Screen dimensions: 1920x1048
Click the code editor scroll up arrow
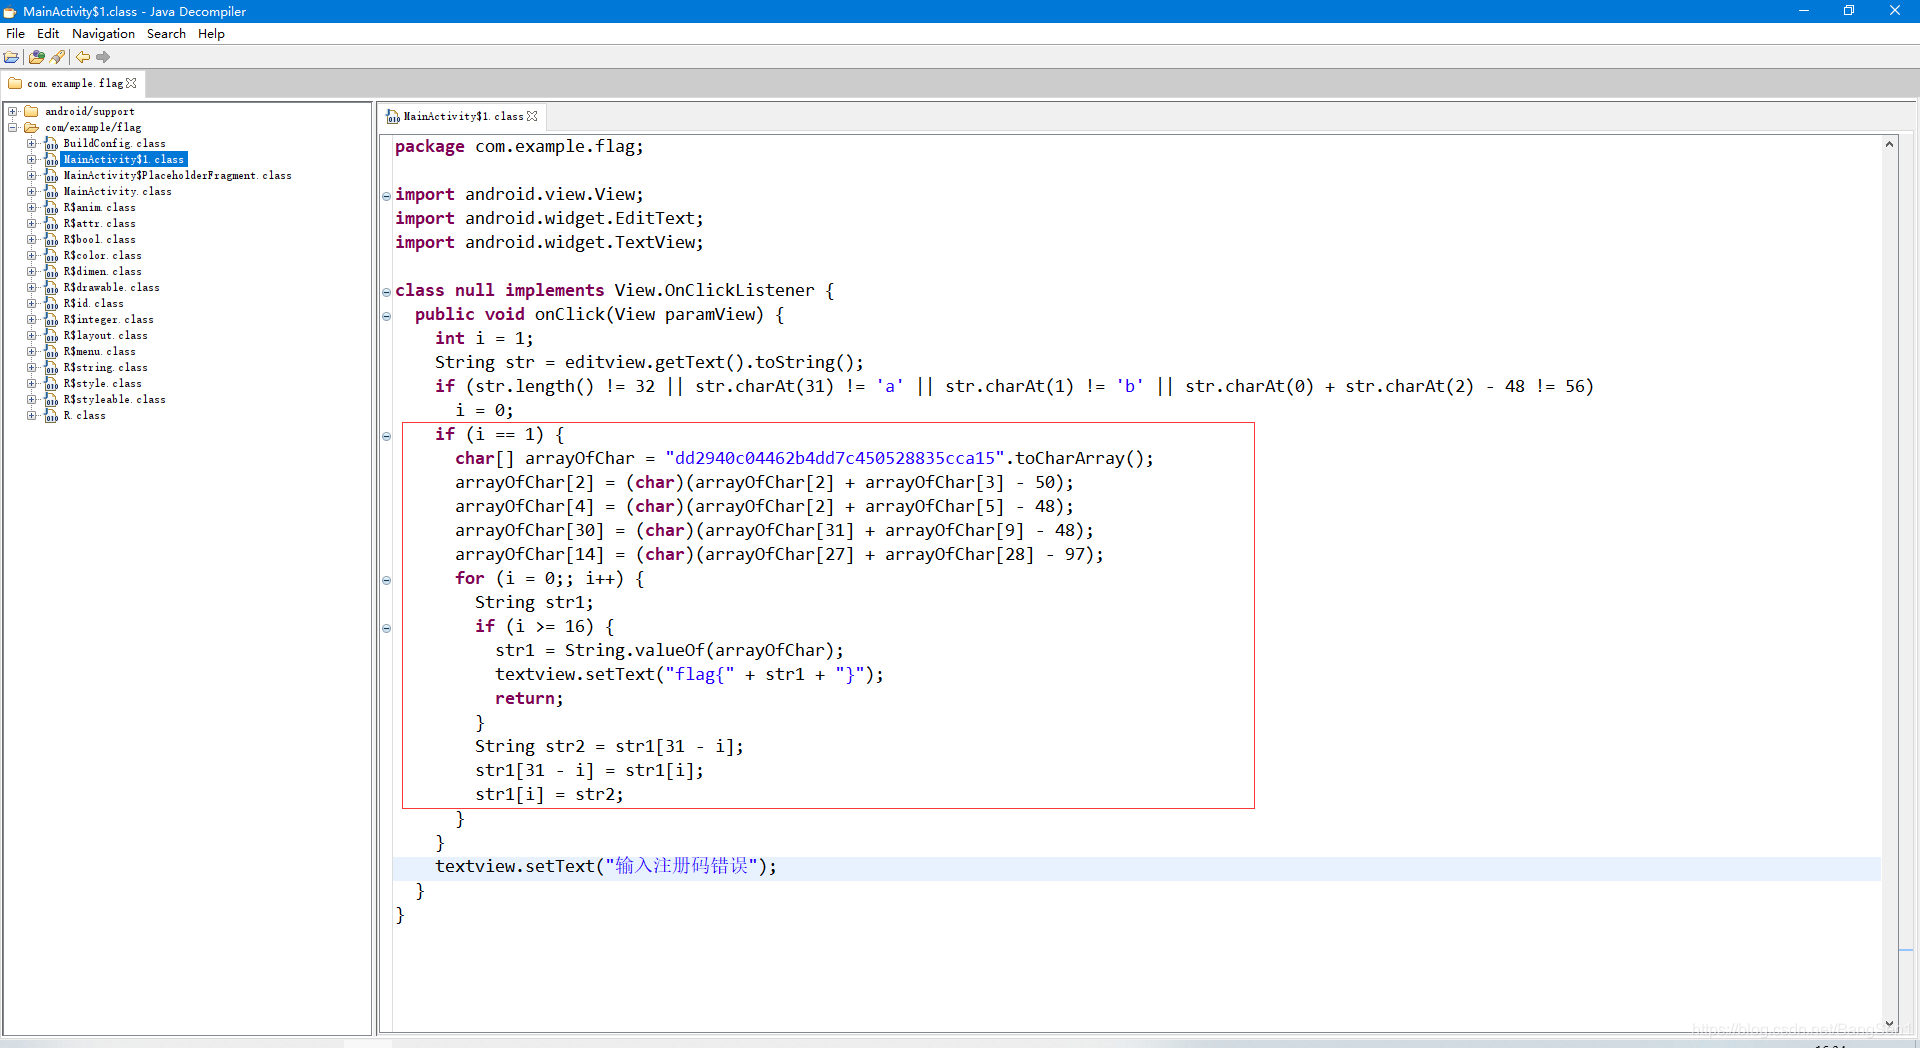coord(1889,144)
